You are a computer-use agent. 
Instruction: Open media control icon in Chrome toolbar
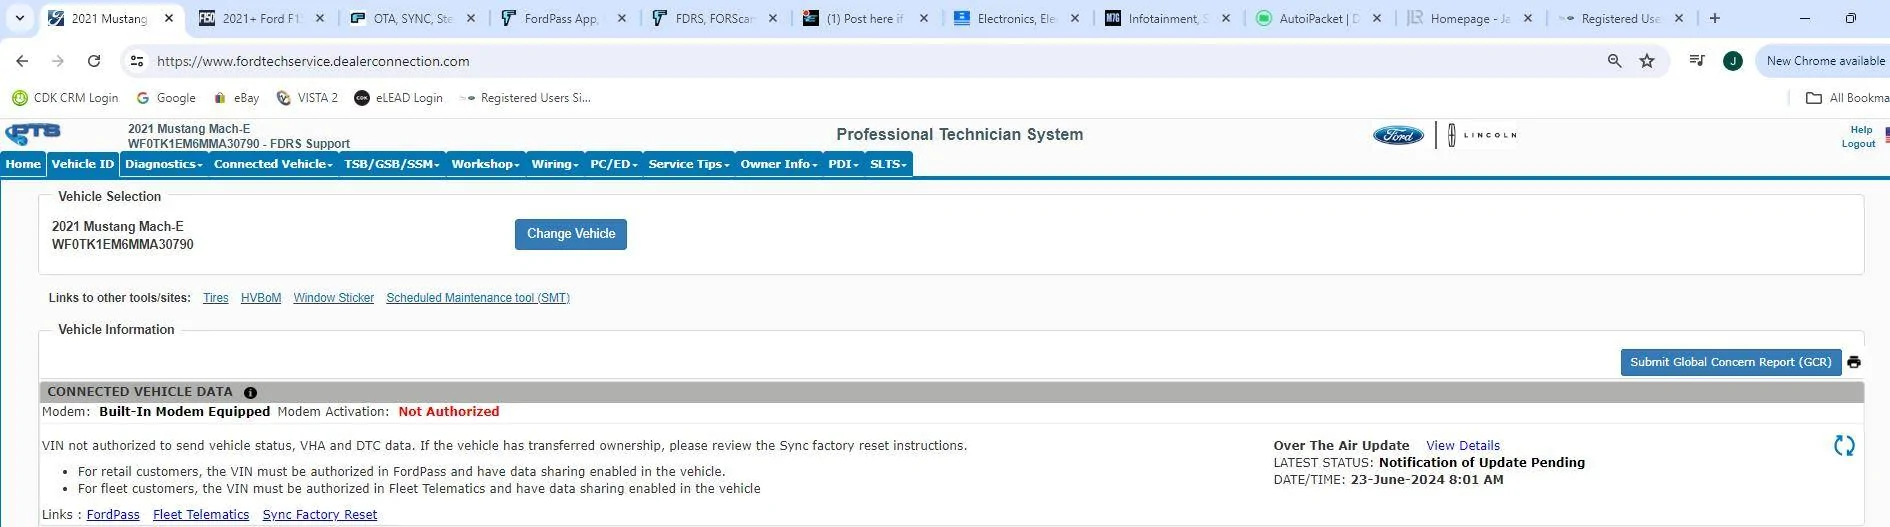[x=1697, y=61]
